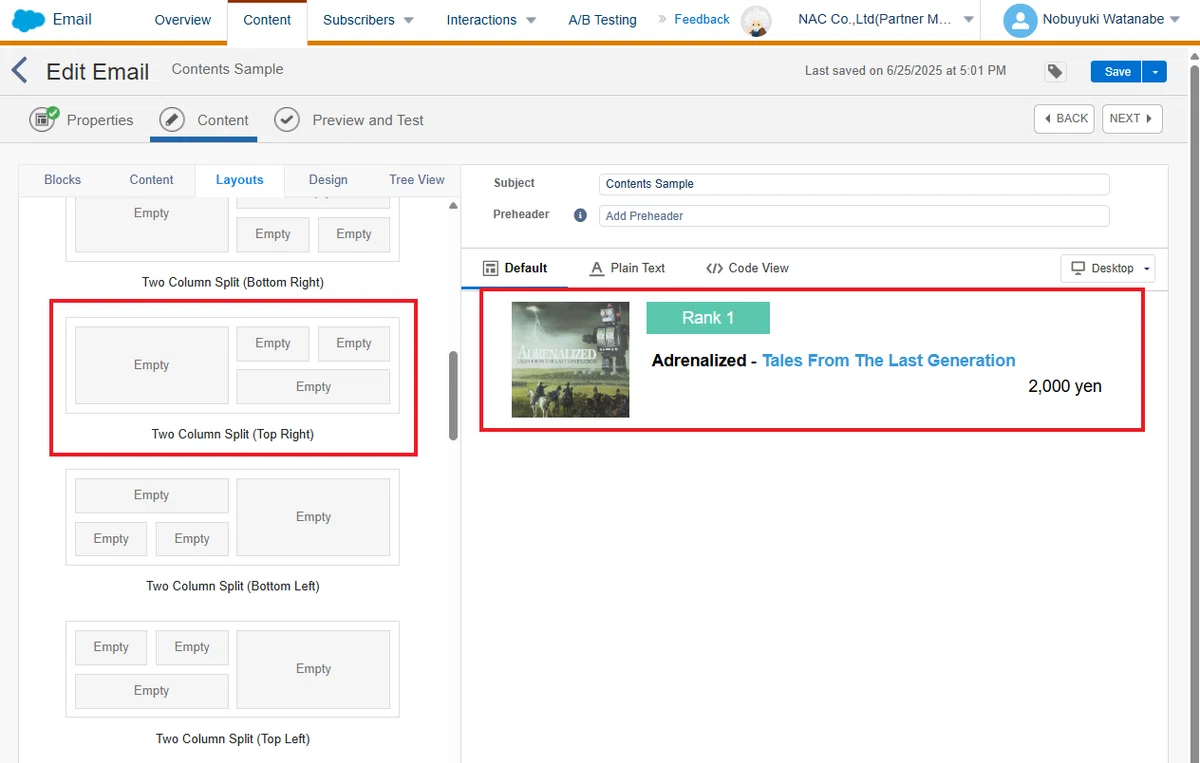Screen dimensions: 1200x763
Task: Click the Adrenalized album cover image
Action: pos(570,359)
